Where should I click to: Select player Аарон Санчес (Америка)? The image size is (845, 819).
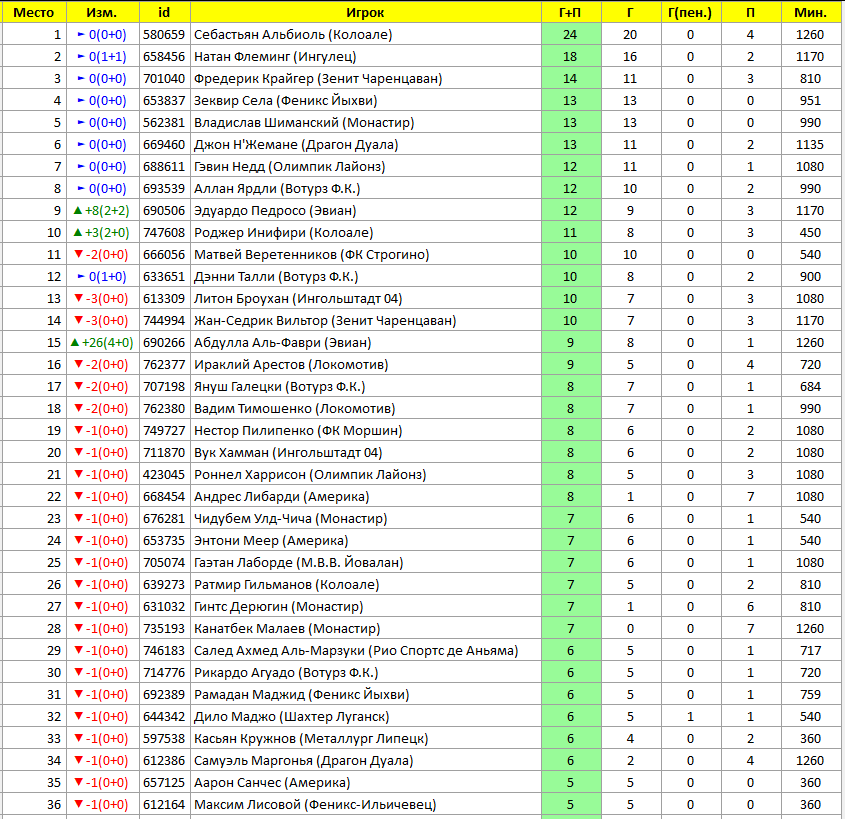point(272,783)
